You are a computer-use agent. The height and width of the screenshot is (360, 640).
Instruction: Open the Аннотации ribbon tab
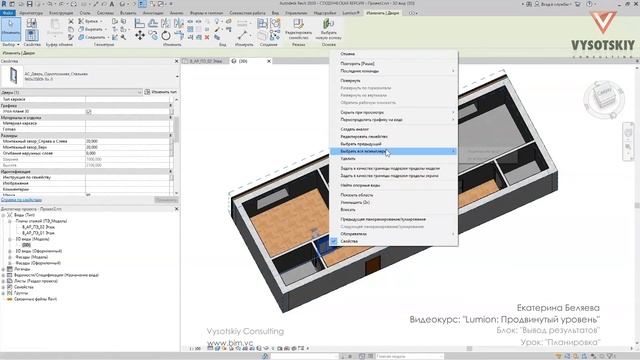coord(153,13)
